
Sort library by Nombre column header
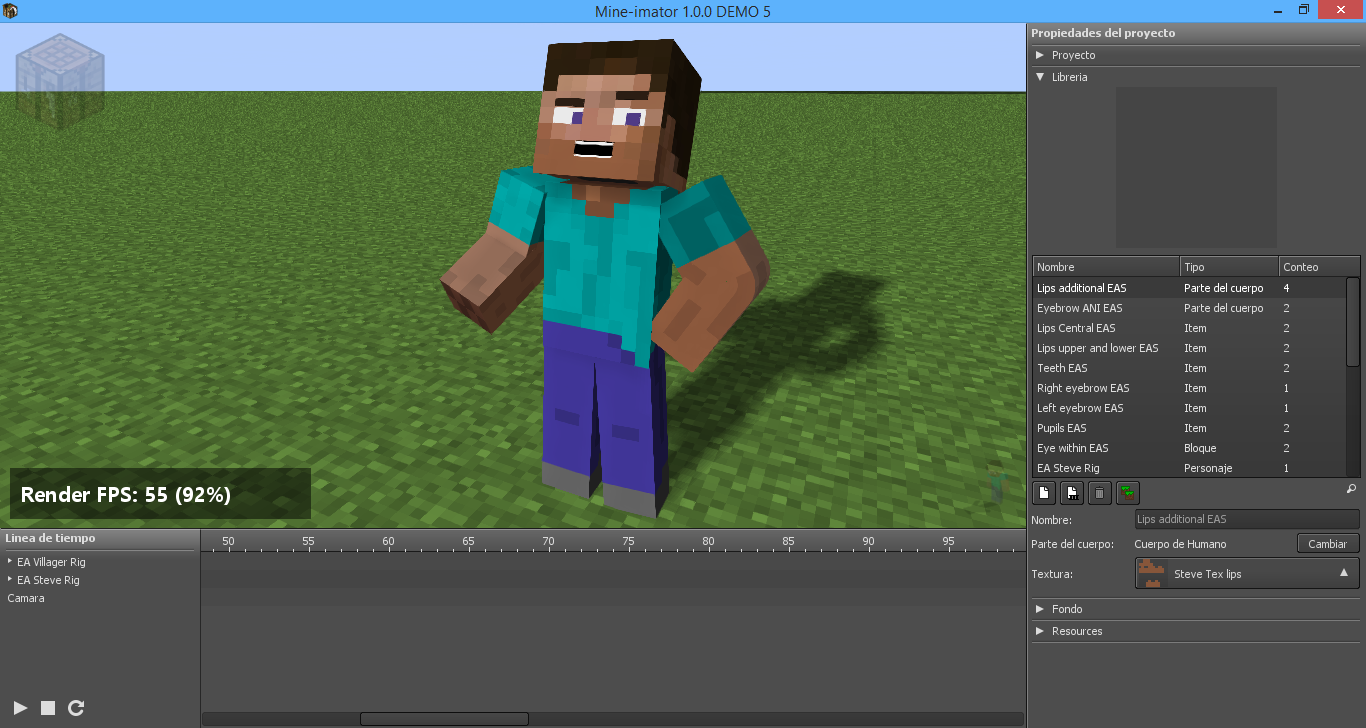point(1106,267)
